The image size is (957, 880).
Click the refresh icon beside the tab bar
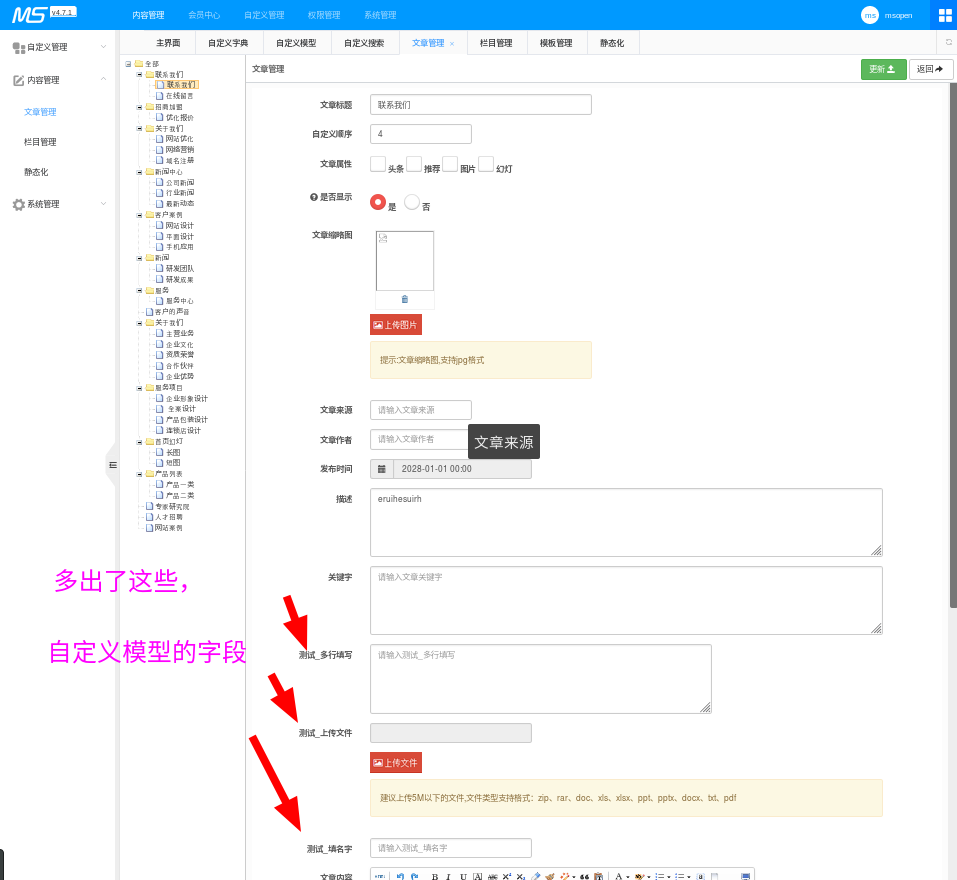tap(948, 42)
